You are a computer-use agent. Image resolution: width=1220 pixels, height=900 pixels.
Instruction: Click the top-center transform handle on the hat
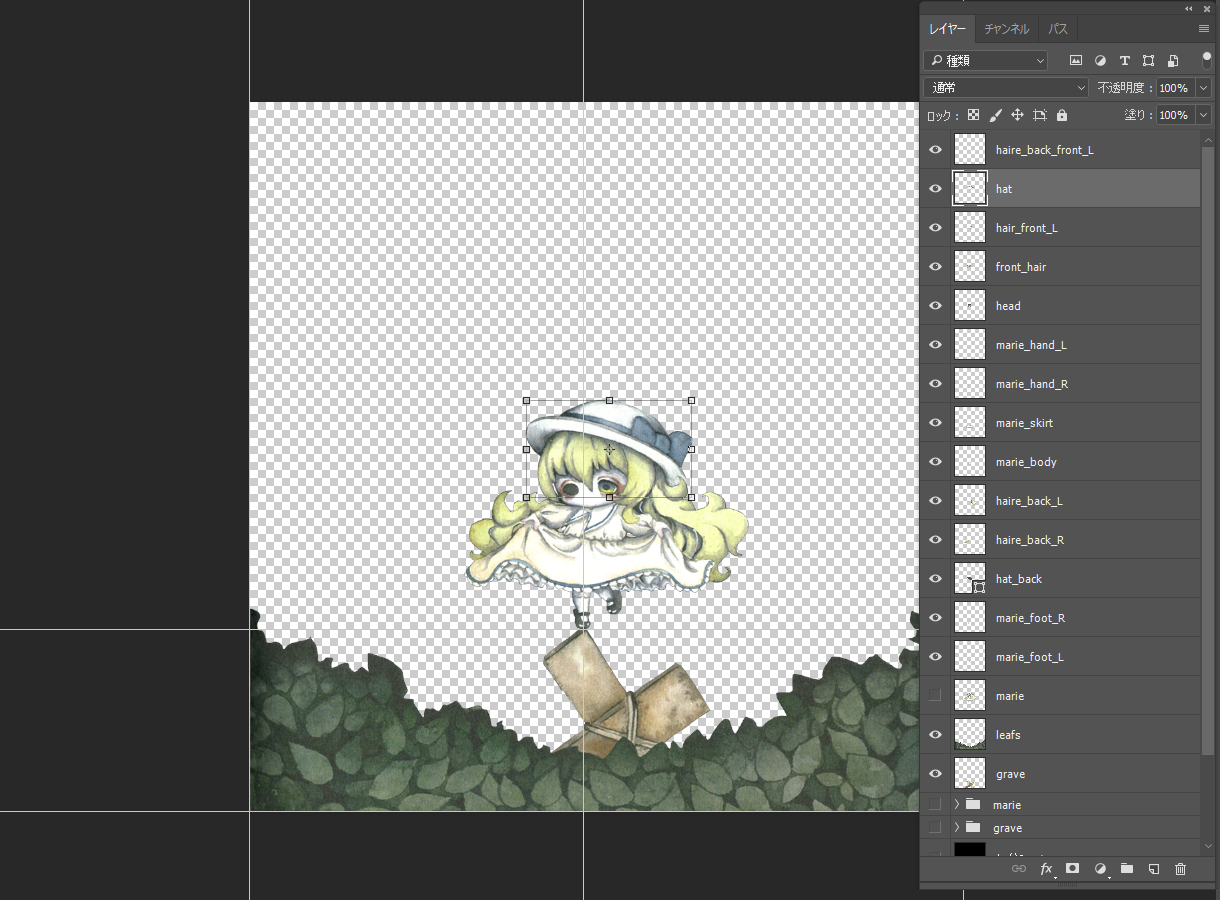[x=609, y=400]
